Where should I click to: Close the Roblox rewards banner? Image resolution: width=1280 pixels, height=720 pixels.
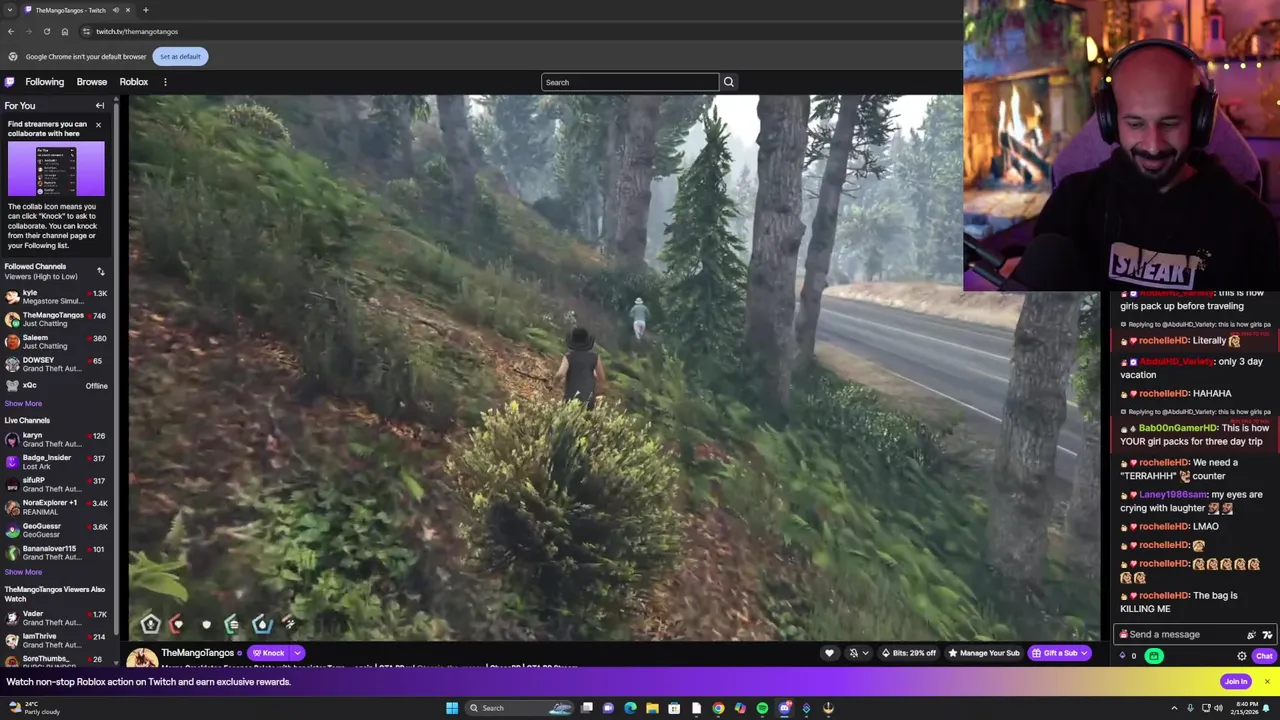(x=1267, y=682)
